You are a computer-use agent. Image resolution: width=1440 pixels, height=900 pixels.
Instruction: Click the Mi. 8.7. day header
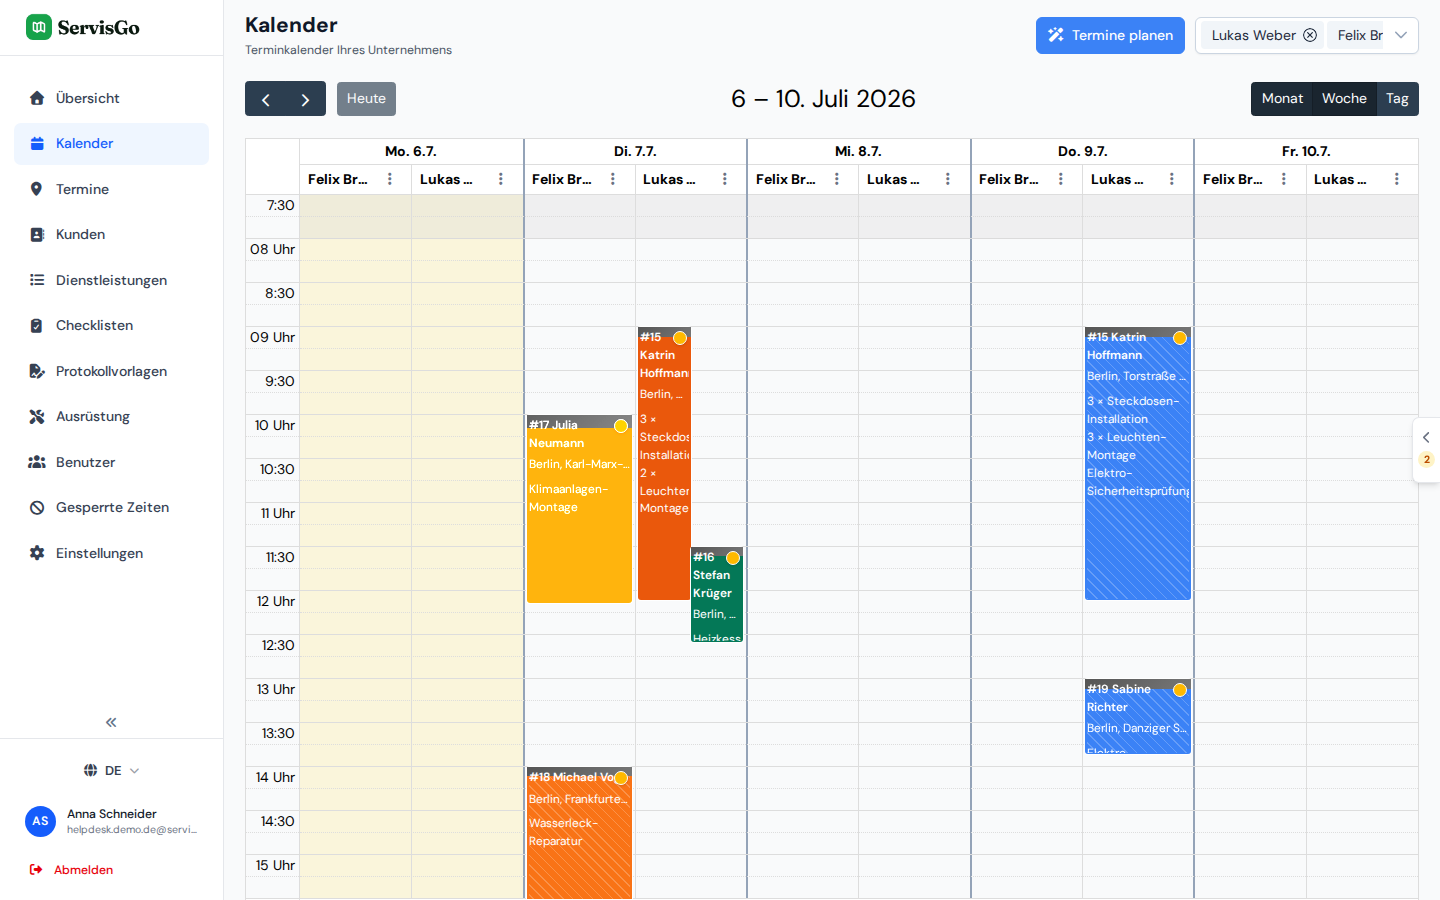[858, 152]
